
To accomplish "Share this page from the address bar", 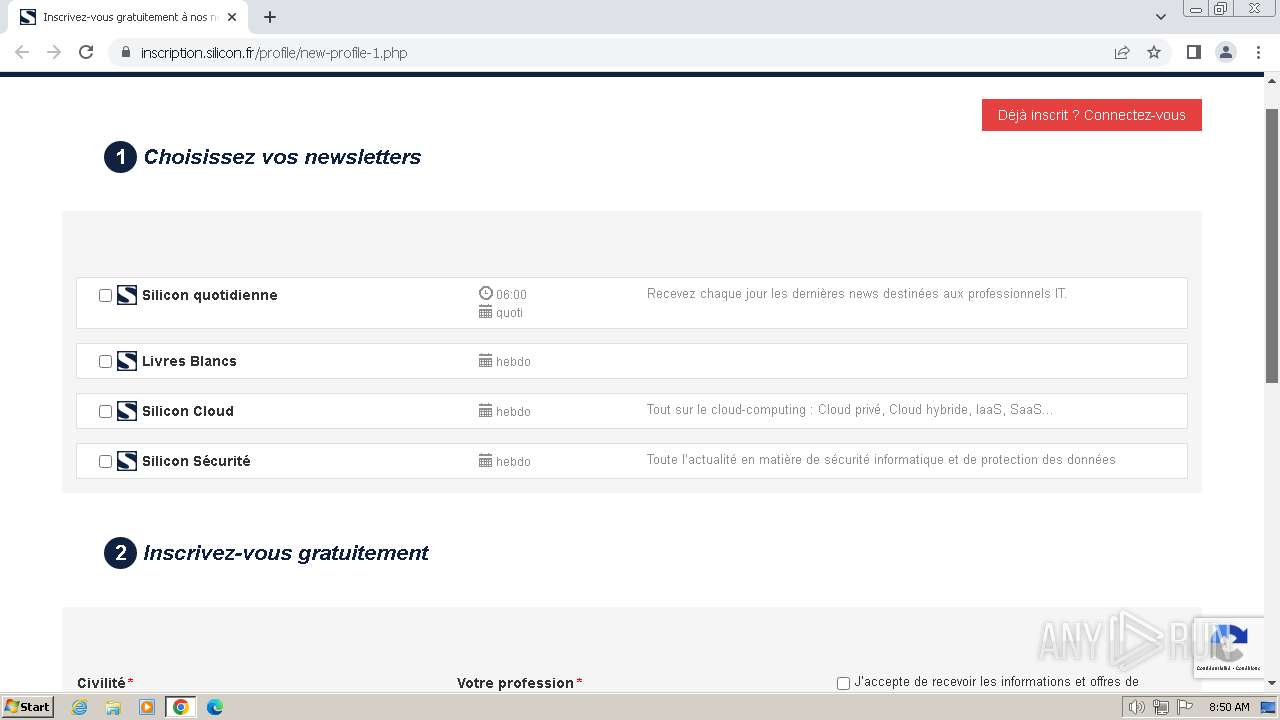I will tap(1122, 52).
